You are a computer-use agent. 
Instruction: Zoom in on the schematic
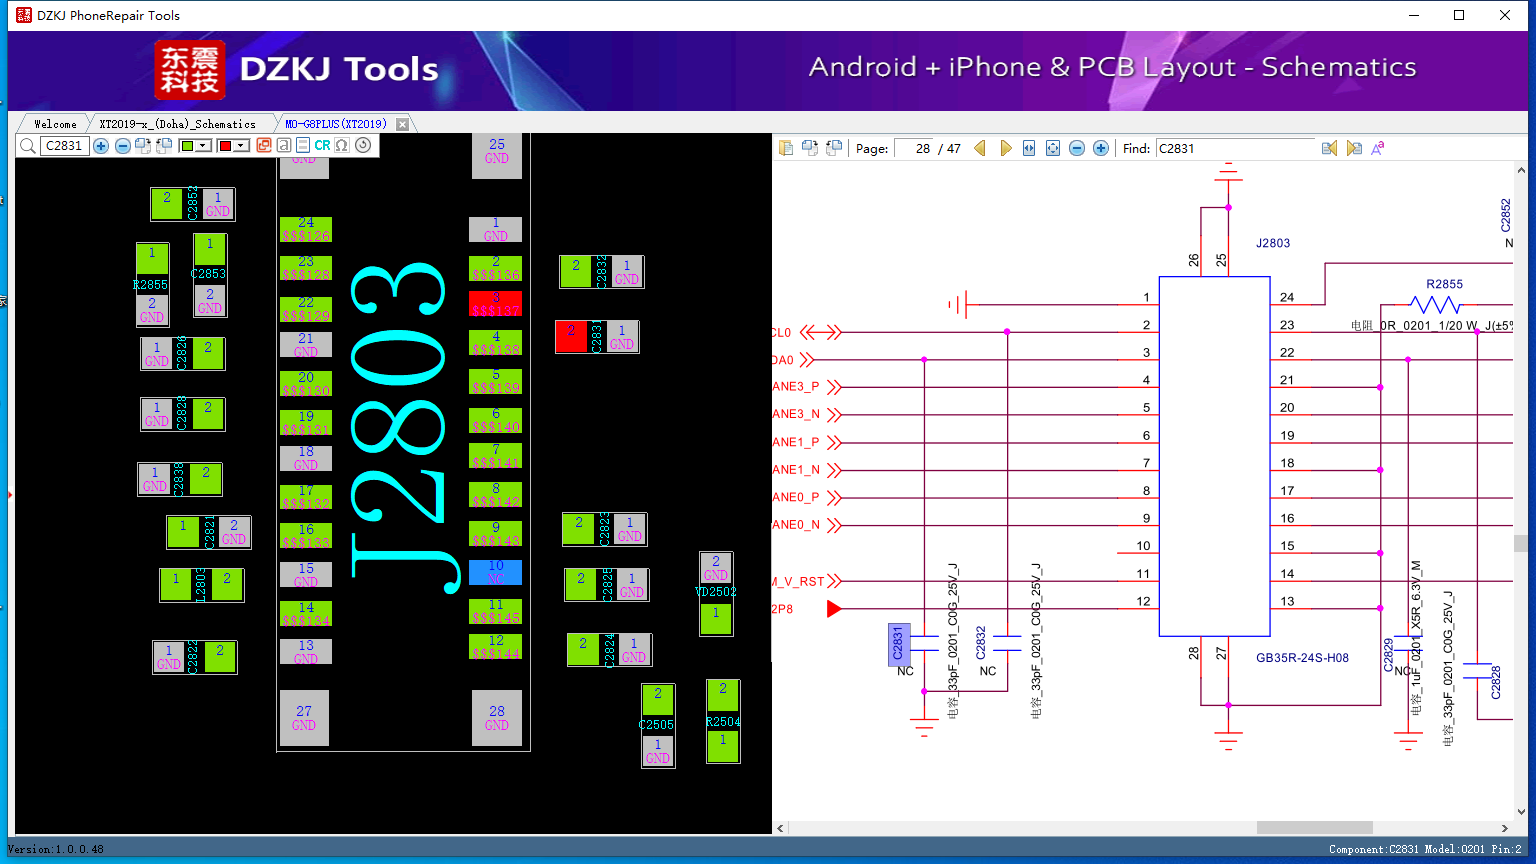click(x=1101, y=148)
